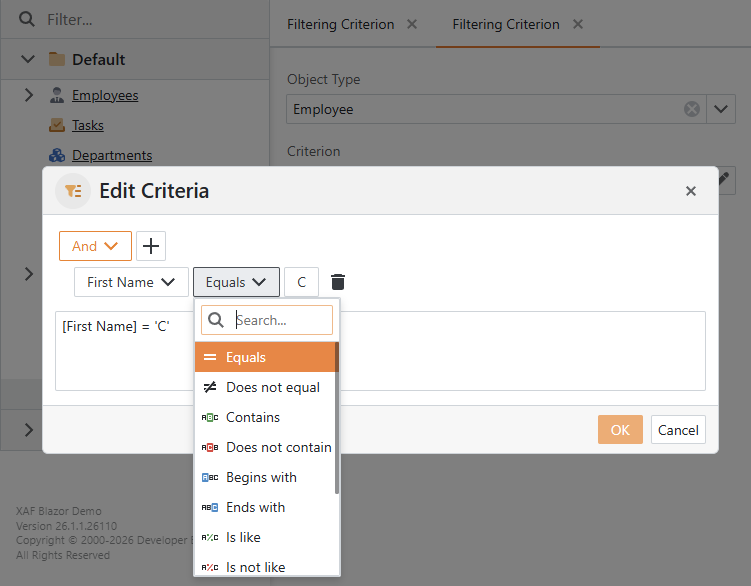Open the Departments navigation link
The height and width of the screenshot is (586, 751).
(x=112, y=155)
